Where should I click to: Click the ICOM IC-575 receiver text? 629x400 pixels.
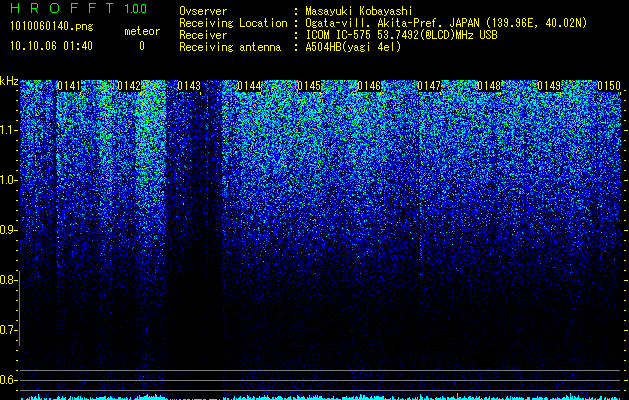point(401,35)
